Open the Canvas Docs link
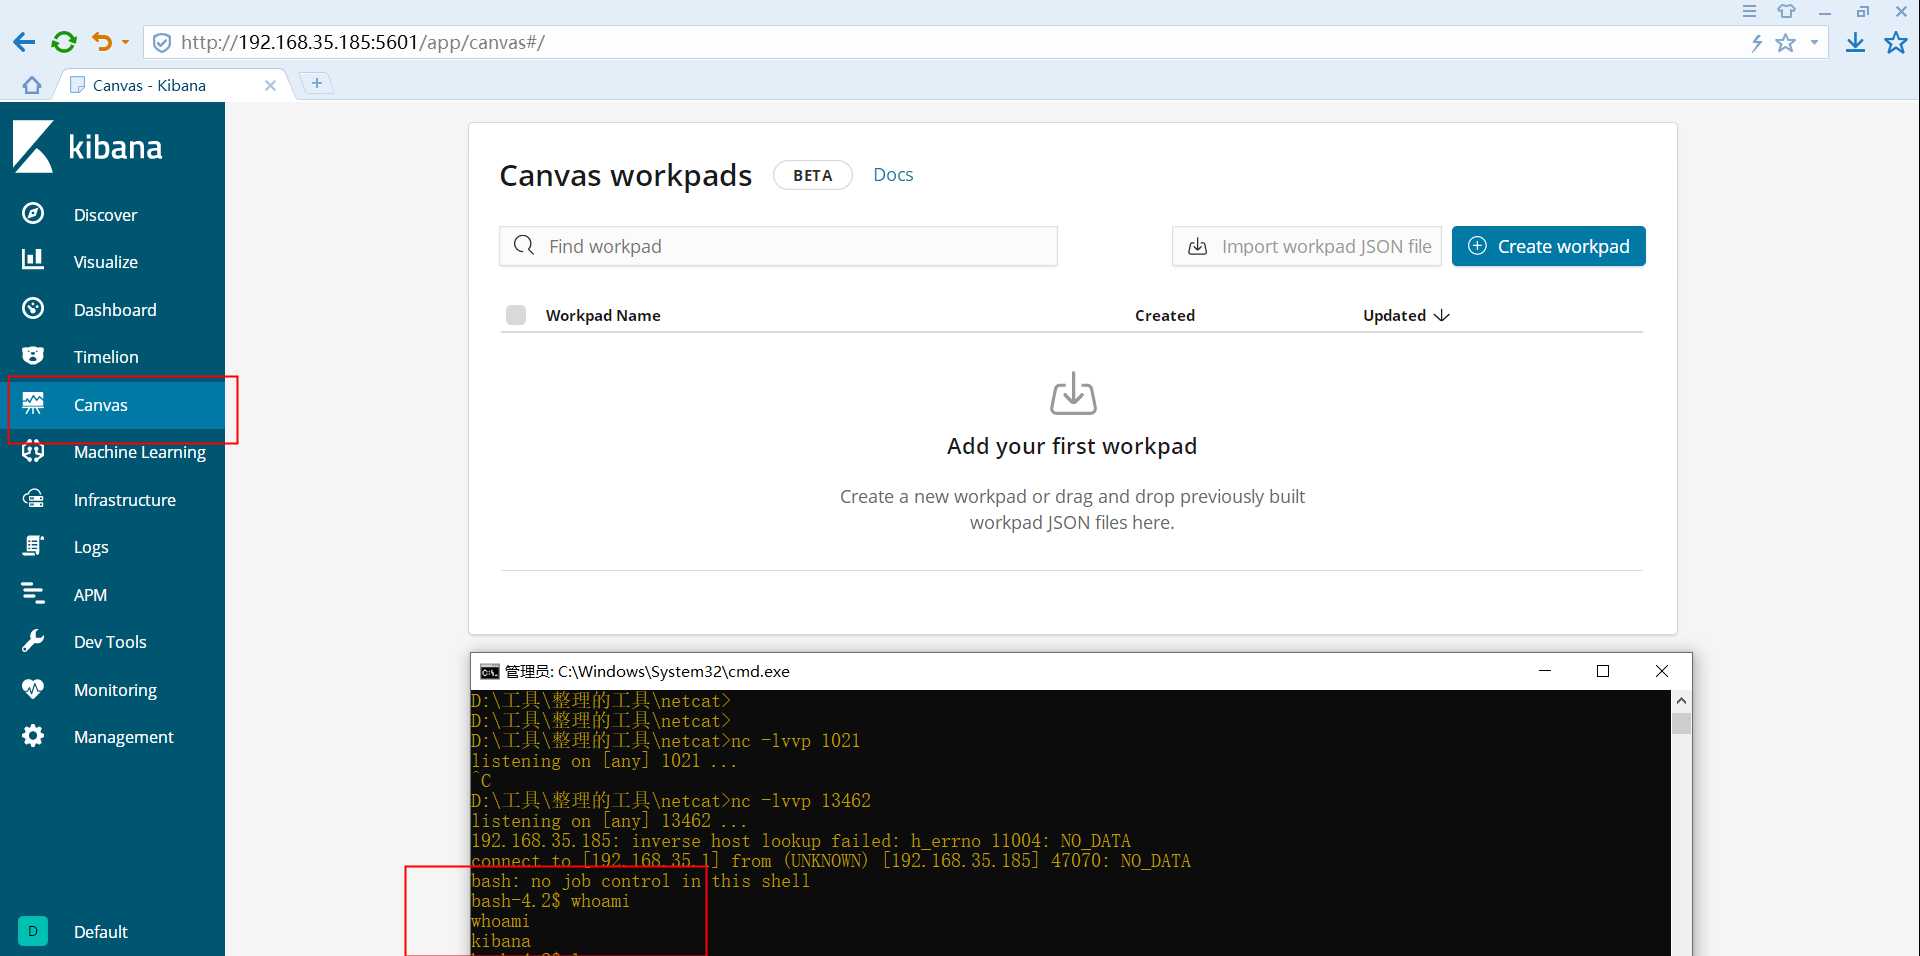Image resolution: width=1920 pixels, height=956 pixels. tap(893, 175)
